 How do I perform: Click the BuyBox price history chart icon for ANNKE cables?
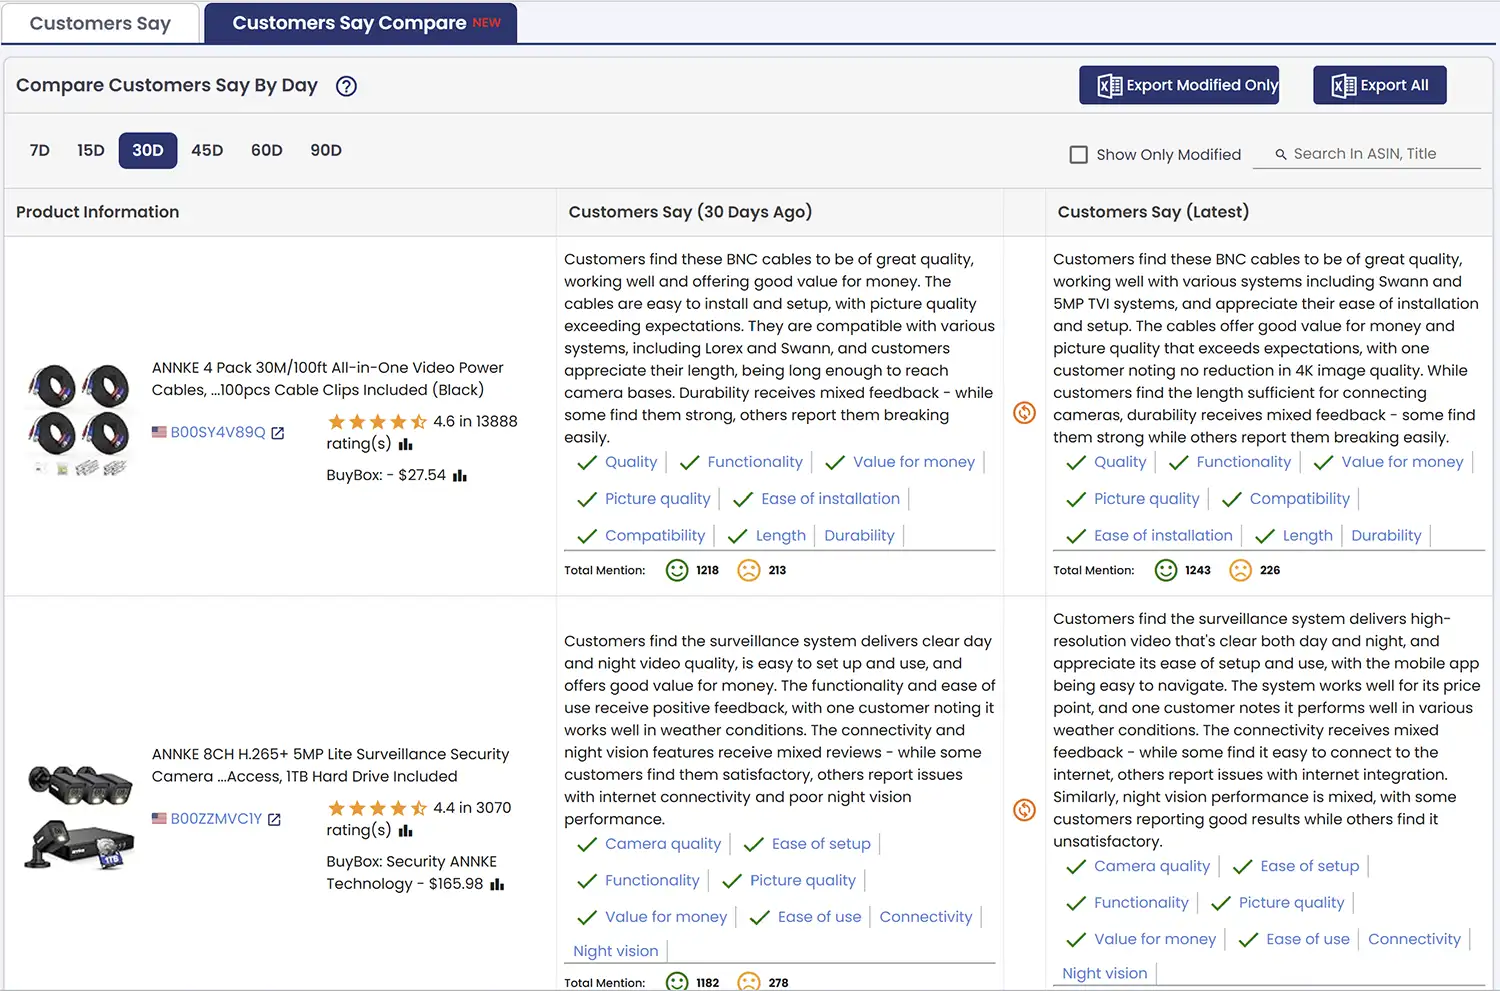coord(459,476)
